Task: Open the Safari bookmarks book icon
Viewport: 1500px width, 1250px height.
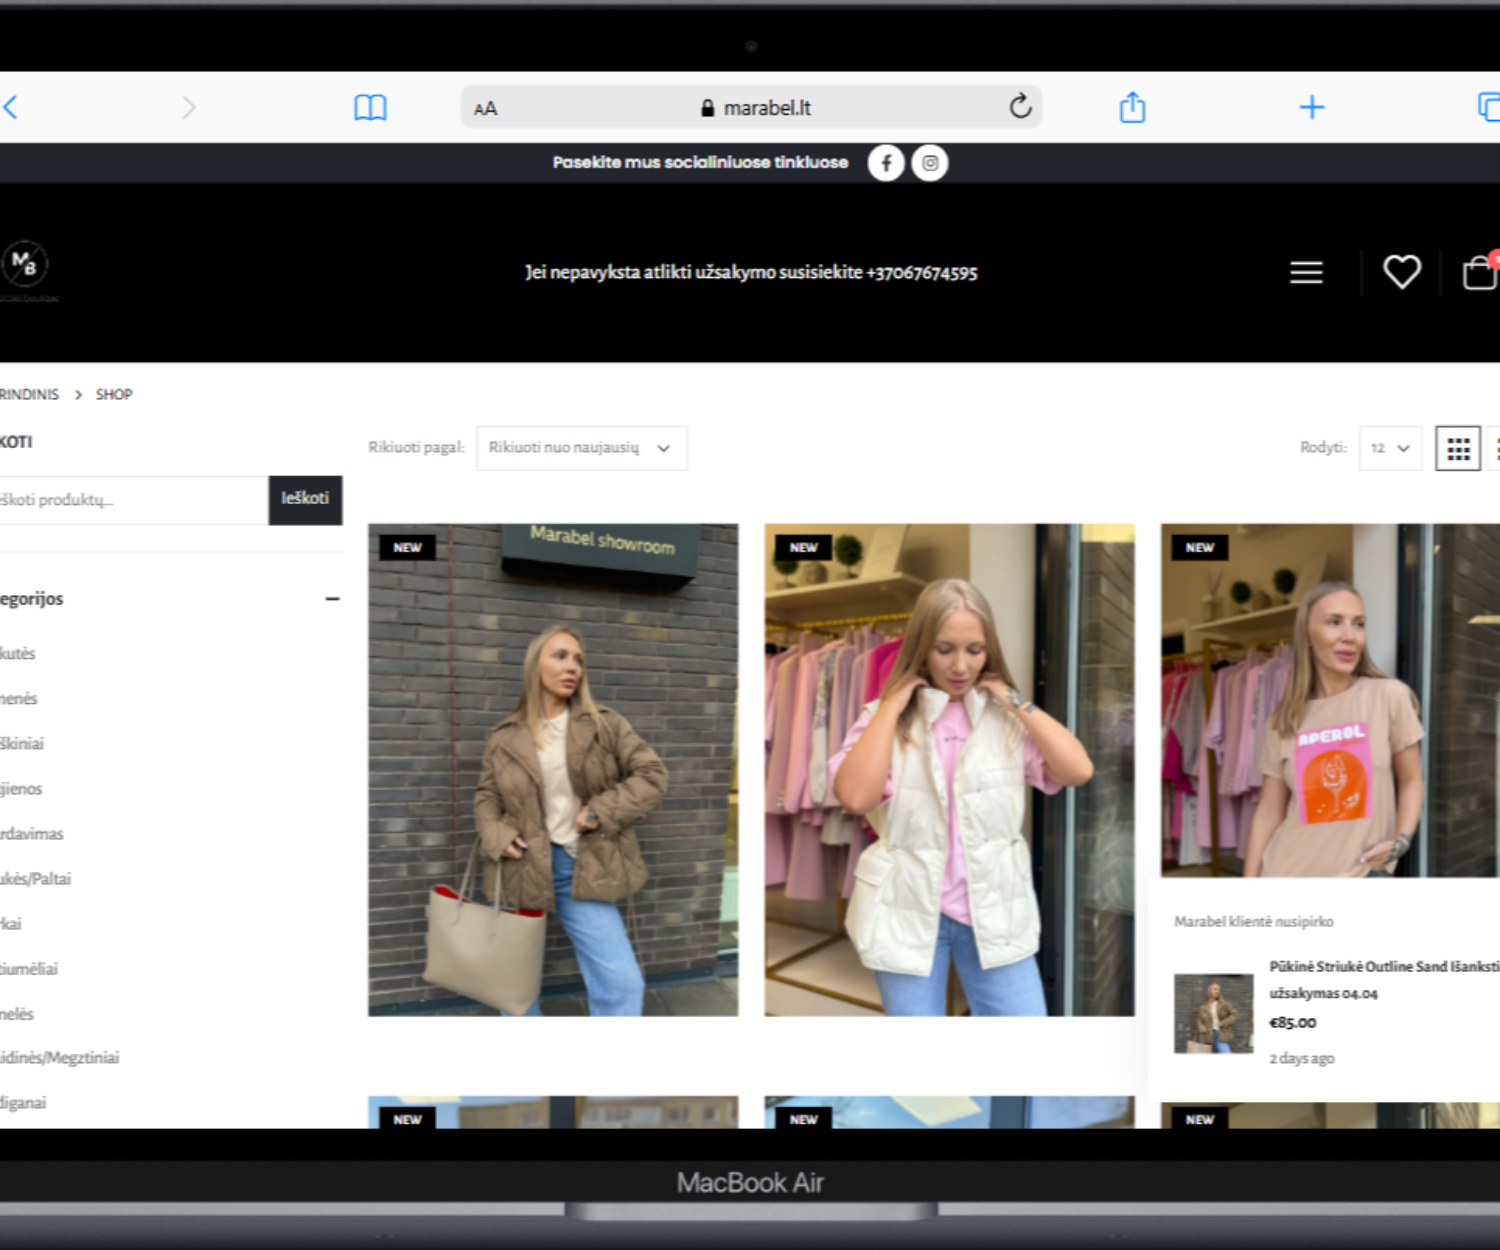Action: pyautogui.click(x=370, y=107)
